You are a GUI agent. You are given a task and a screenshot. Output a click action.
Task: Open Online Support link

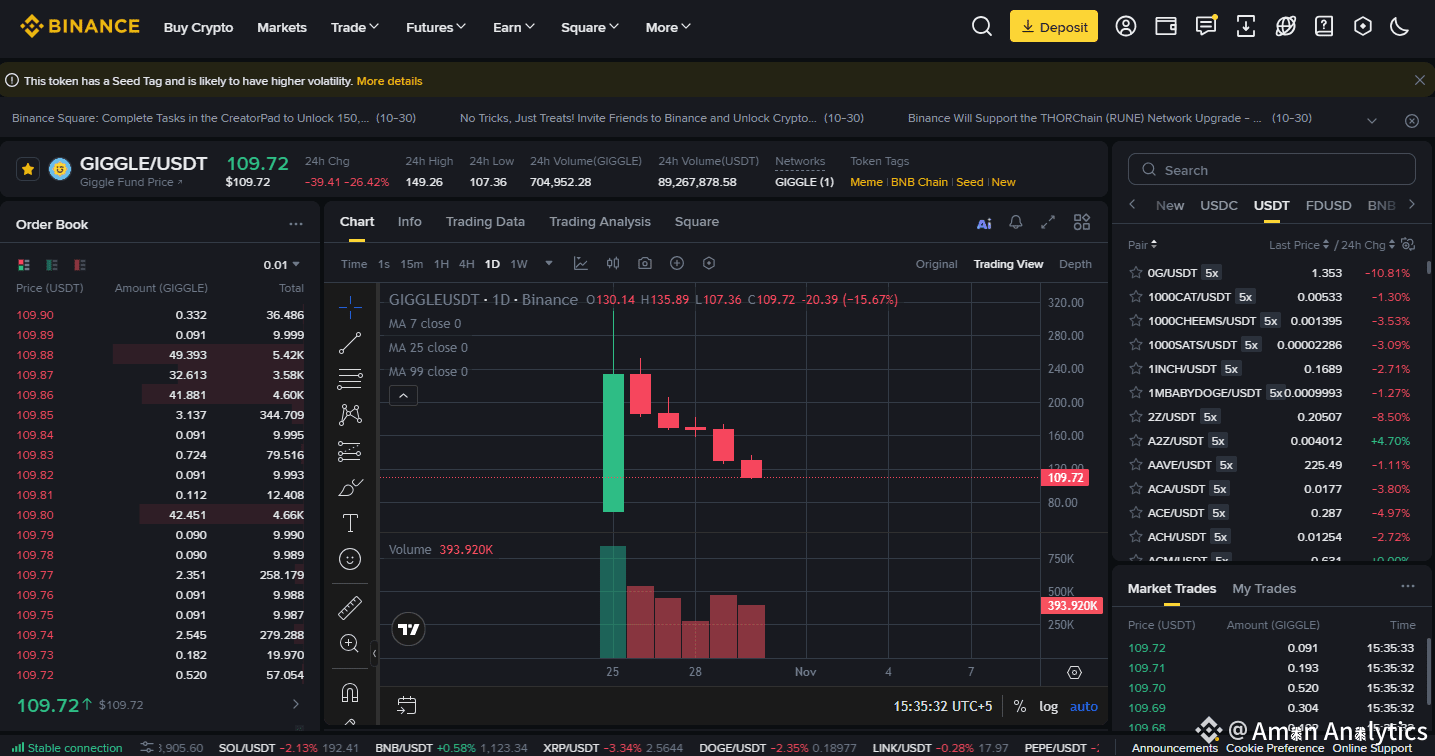click(1372, 748)
